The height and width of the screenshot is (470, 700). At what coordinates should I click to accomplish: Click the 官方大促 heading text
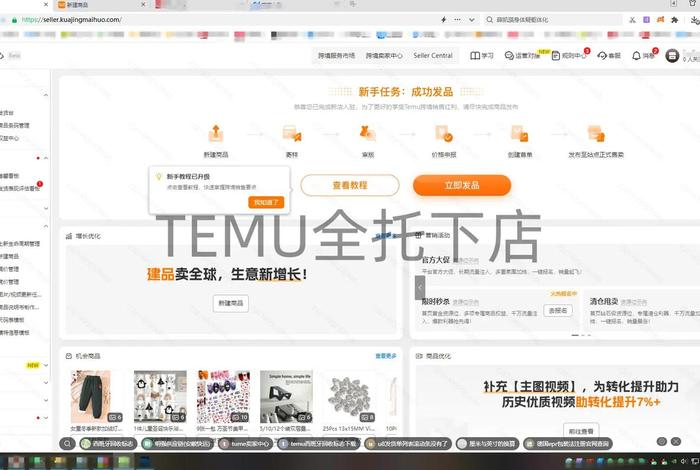435,260
